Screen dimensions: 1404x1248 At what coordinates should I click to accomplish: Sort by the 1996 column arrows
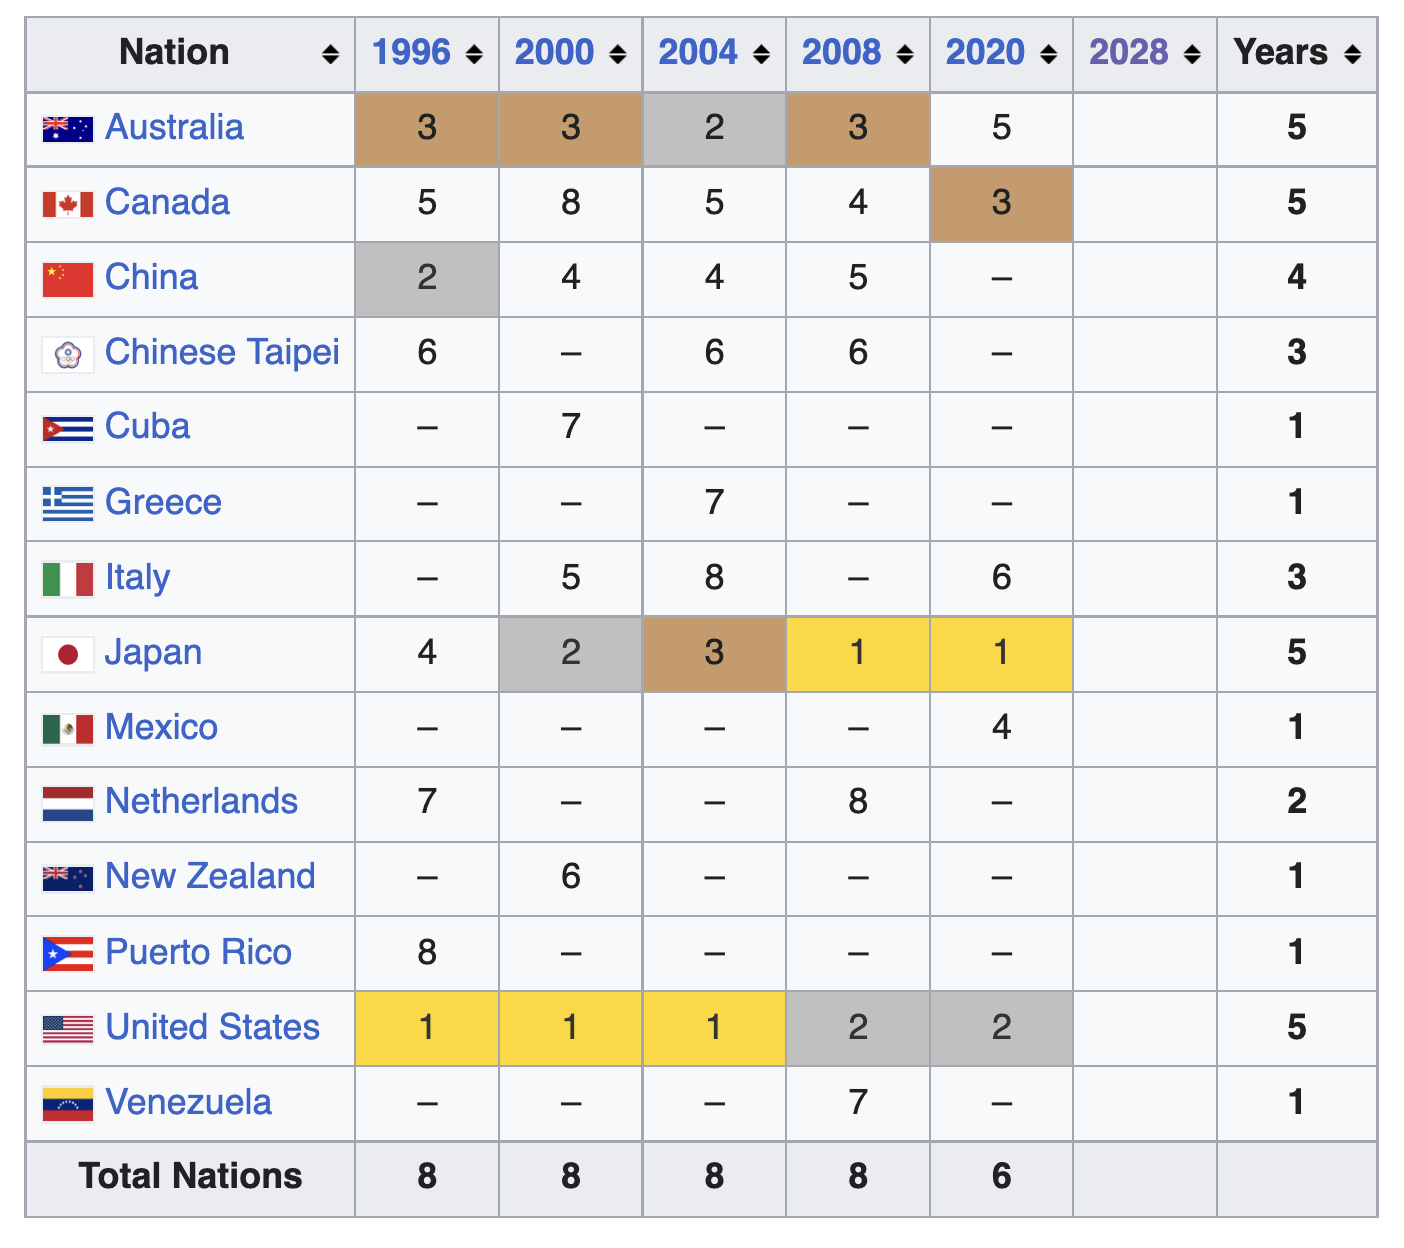(x=475, y=55)
